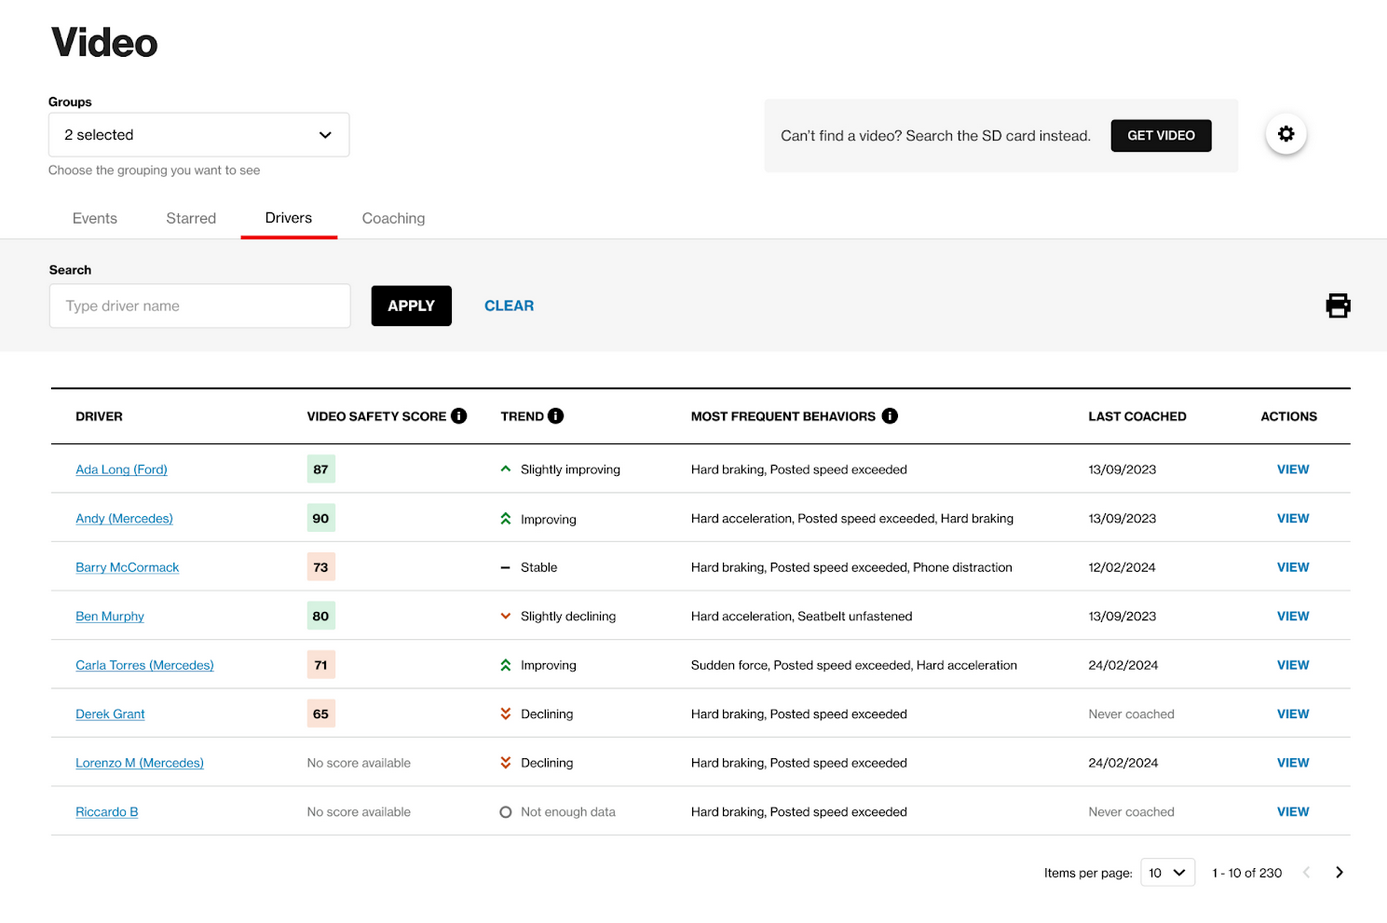The width and height of the screenshot is (1387, 923).
Task: Click the Trend column info icon
Action: pyautogui.click(x=556, y=416)
